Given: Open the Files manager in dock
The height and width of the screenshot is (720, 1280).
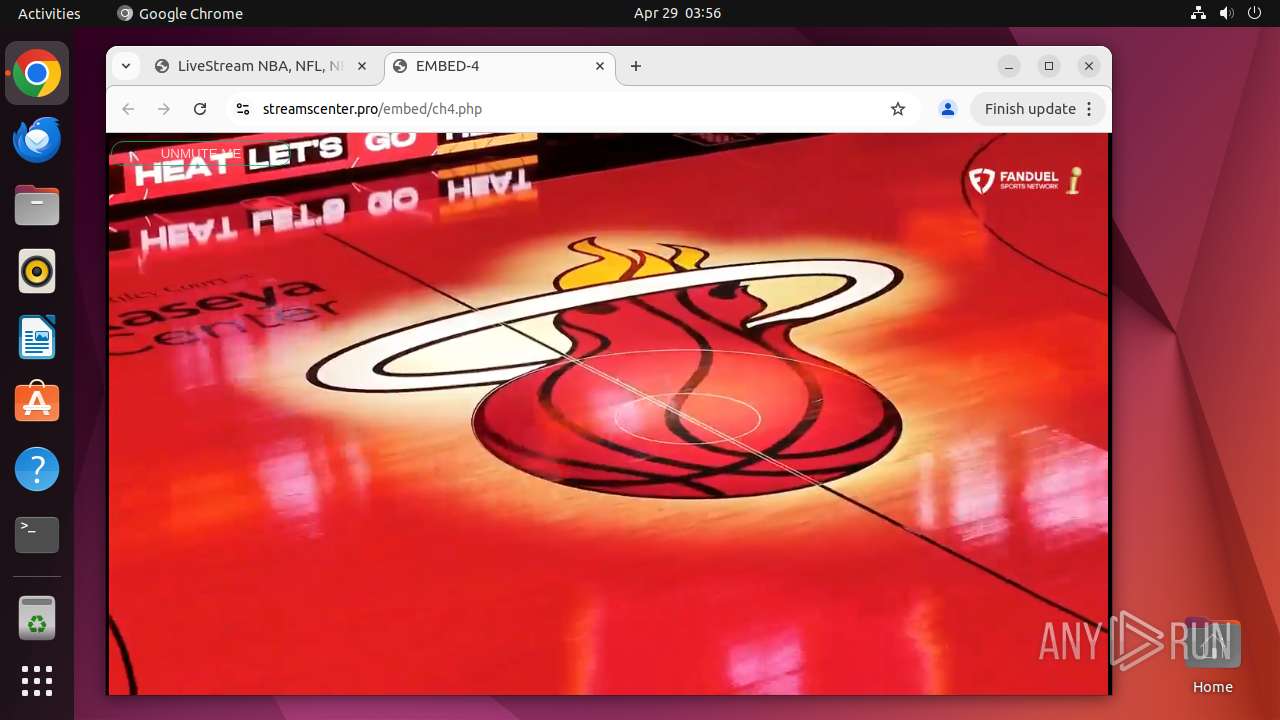Looking at the screenshot, I should [37, 206].
